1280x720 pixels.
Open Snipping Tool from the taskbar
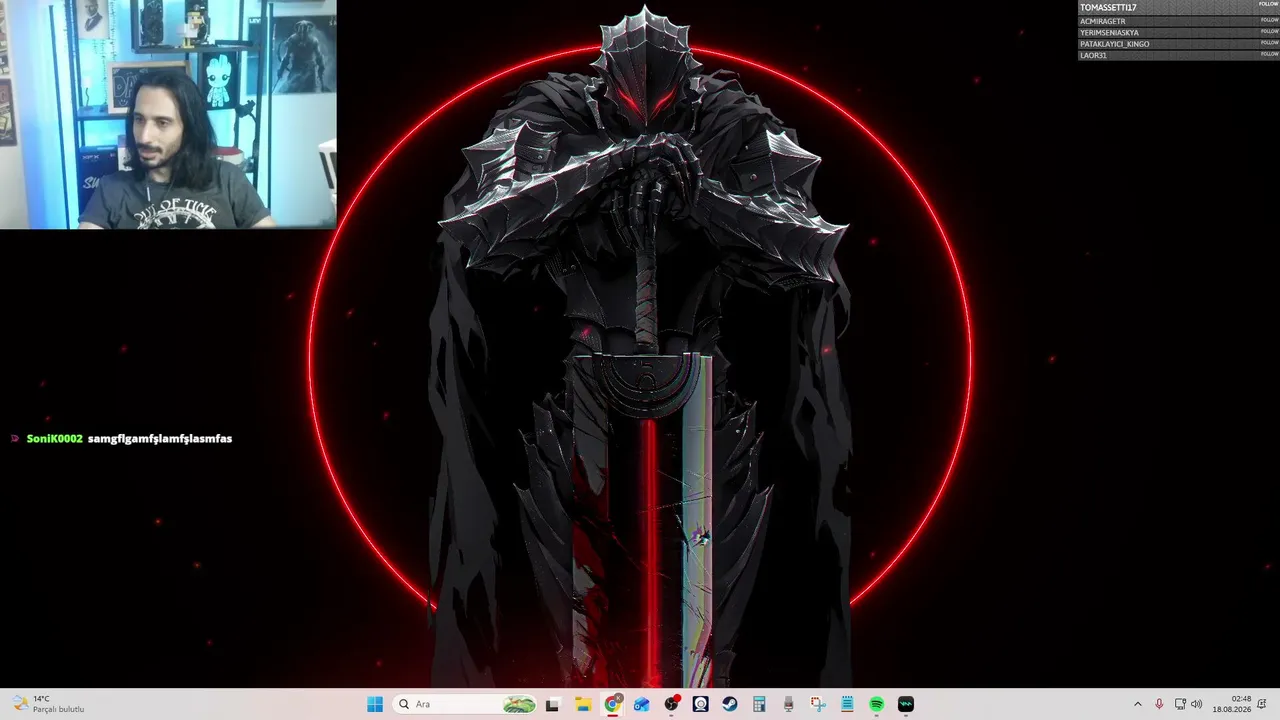[x=818, y=704]
